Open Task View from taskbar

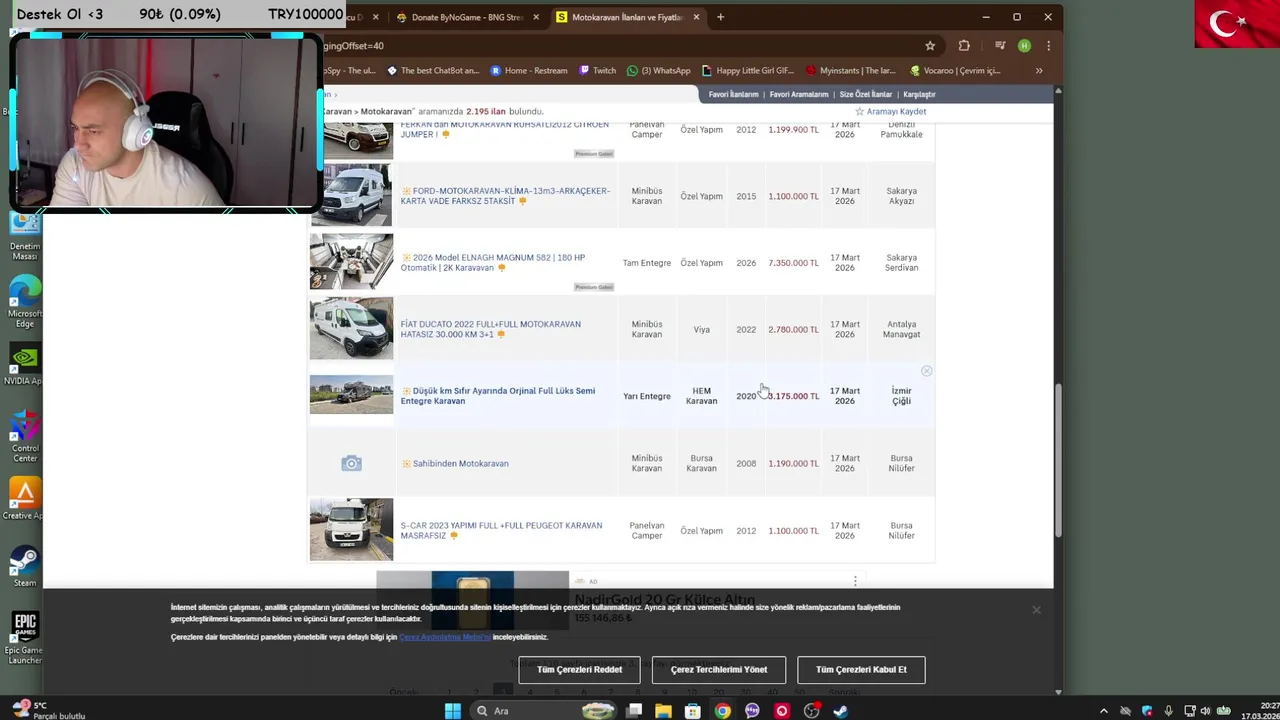[x=634, y=711]
